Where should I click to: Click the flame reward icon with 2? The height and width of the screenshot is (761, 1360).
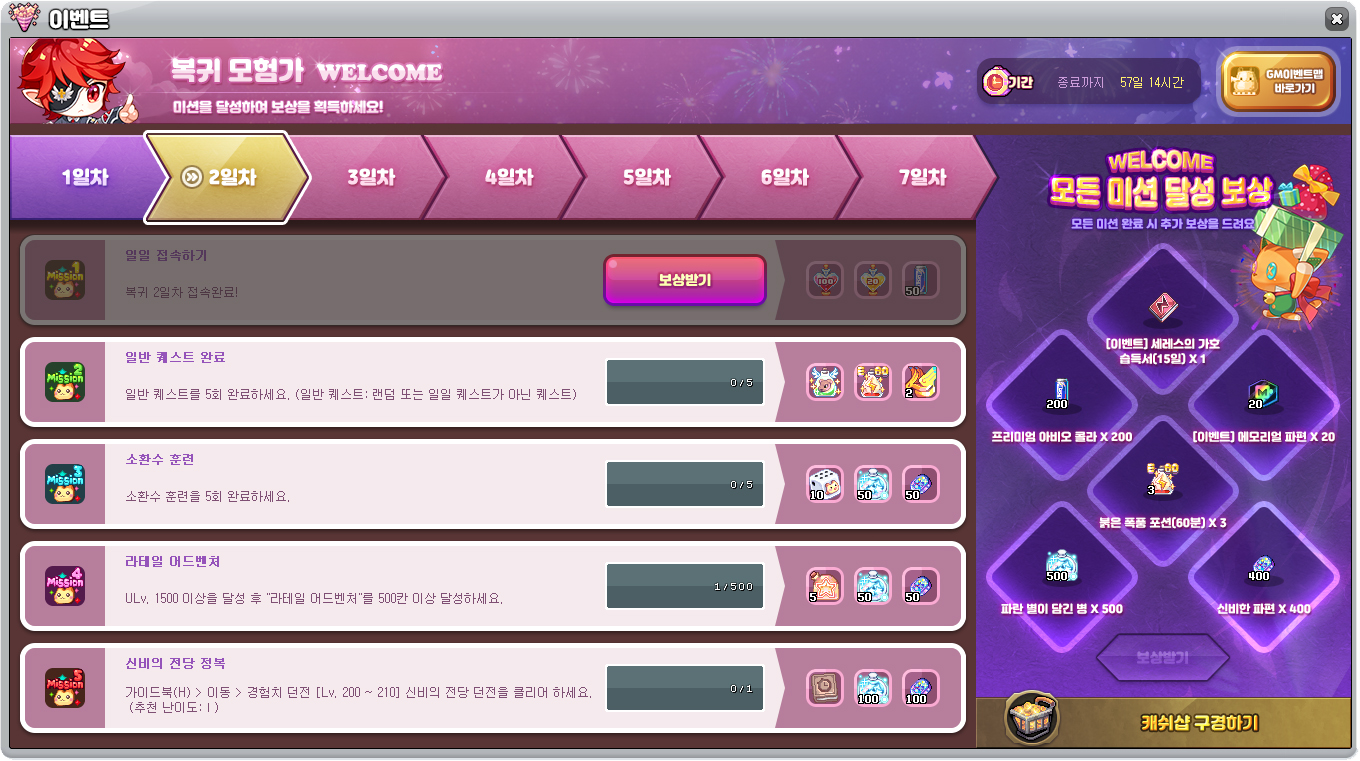[921, 382]
